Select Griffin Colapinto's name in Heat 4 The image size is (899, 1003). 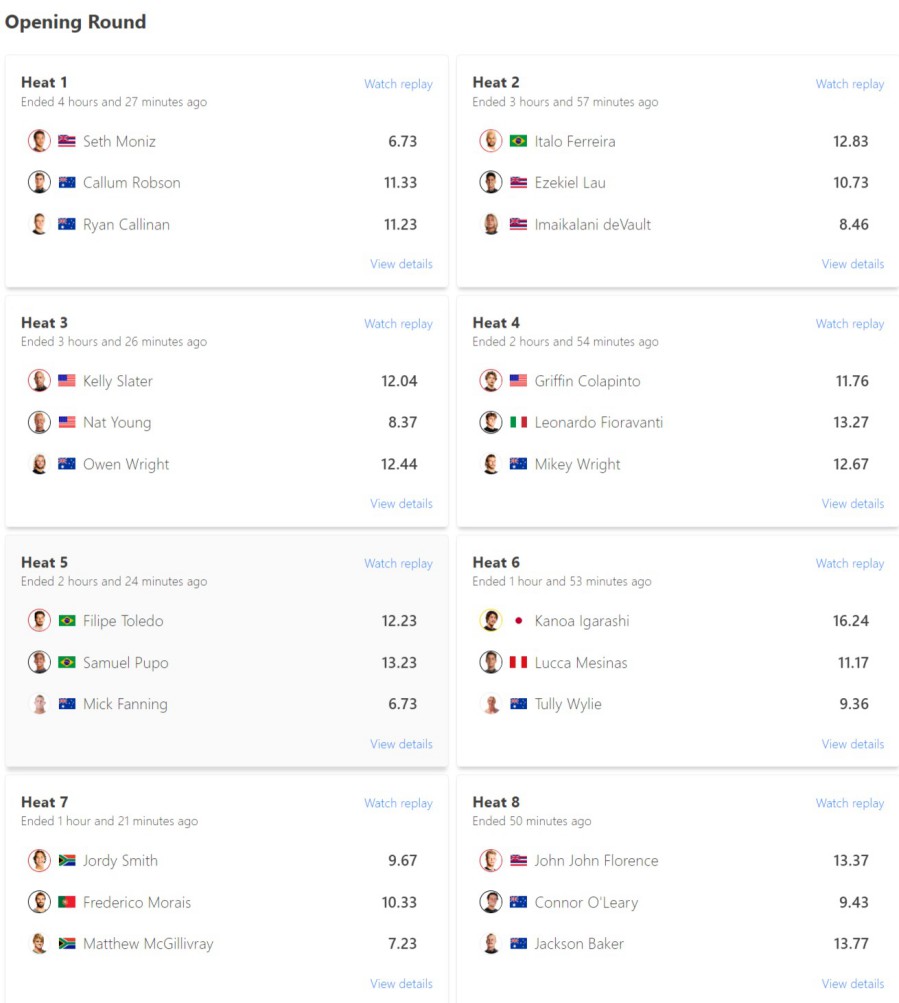click(x=587, y=381)
